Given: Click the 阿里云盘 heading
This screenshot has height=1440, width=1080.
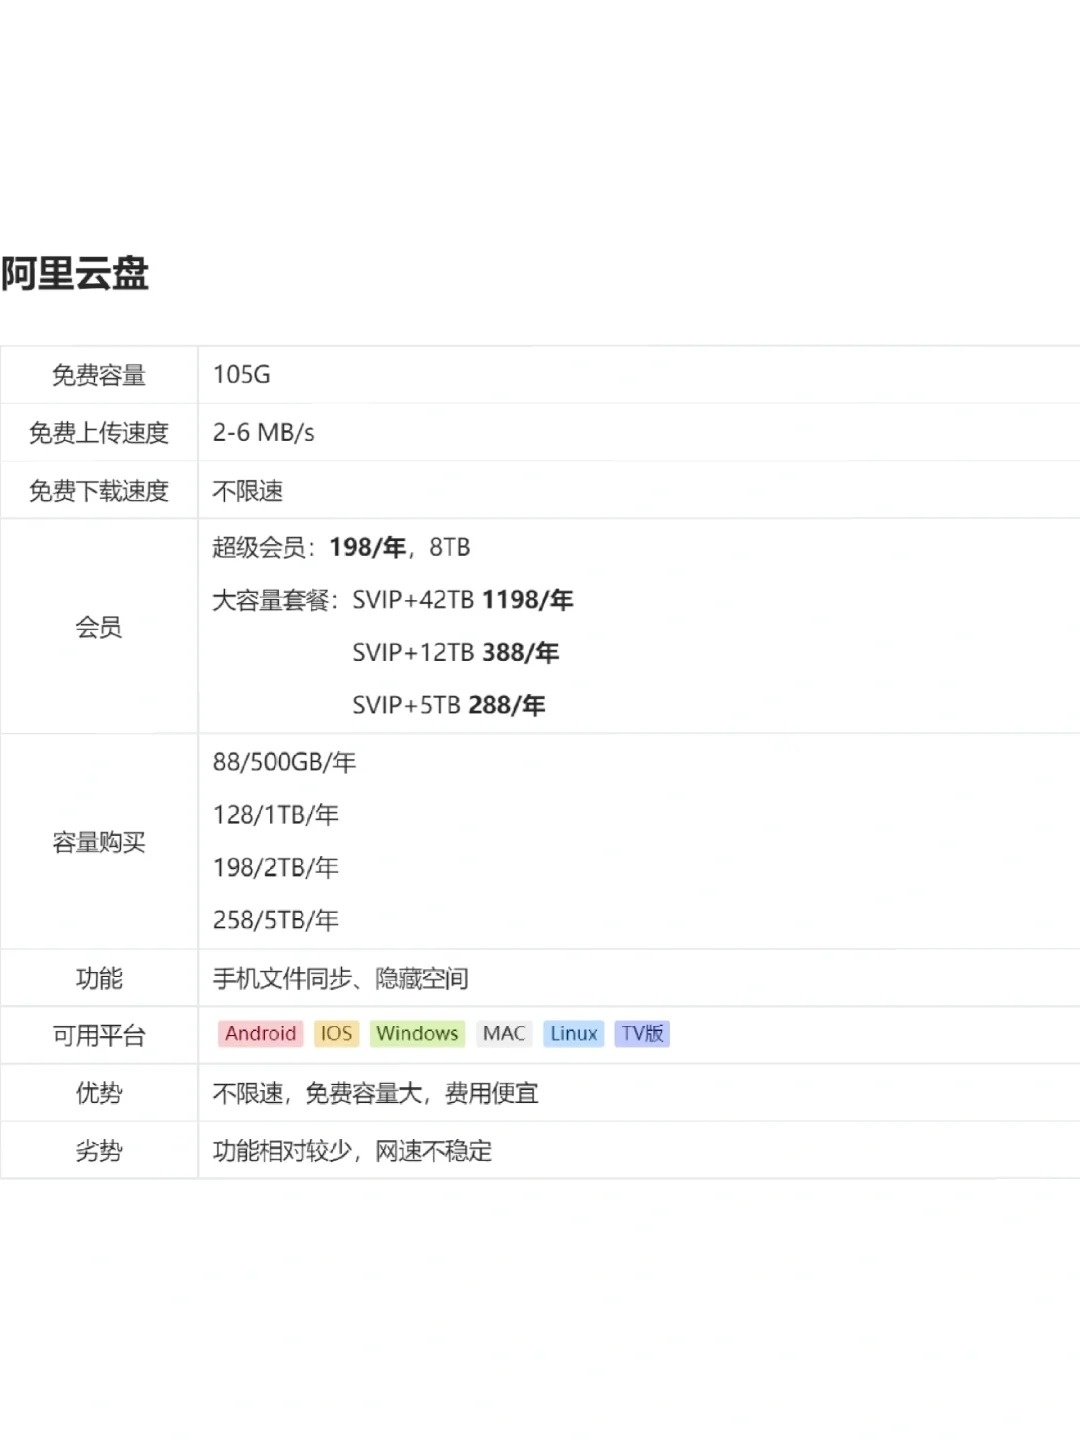Looking at the screenshot, I should coord(75,273).
